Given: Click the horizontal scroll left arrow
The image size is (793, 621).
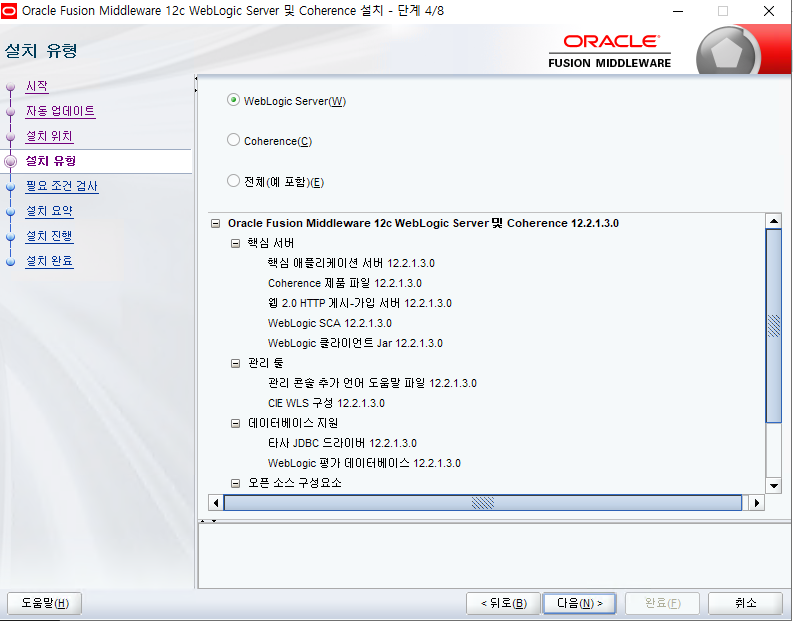Looking at the screenshot, I should [x=216, y=503].
